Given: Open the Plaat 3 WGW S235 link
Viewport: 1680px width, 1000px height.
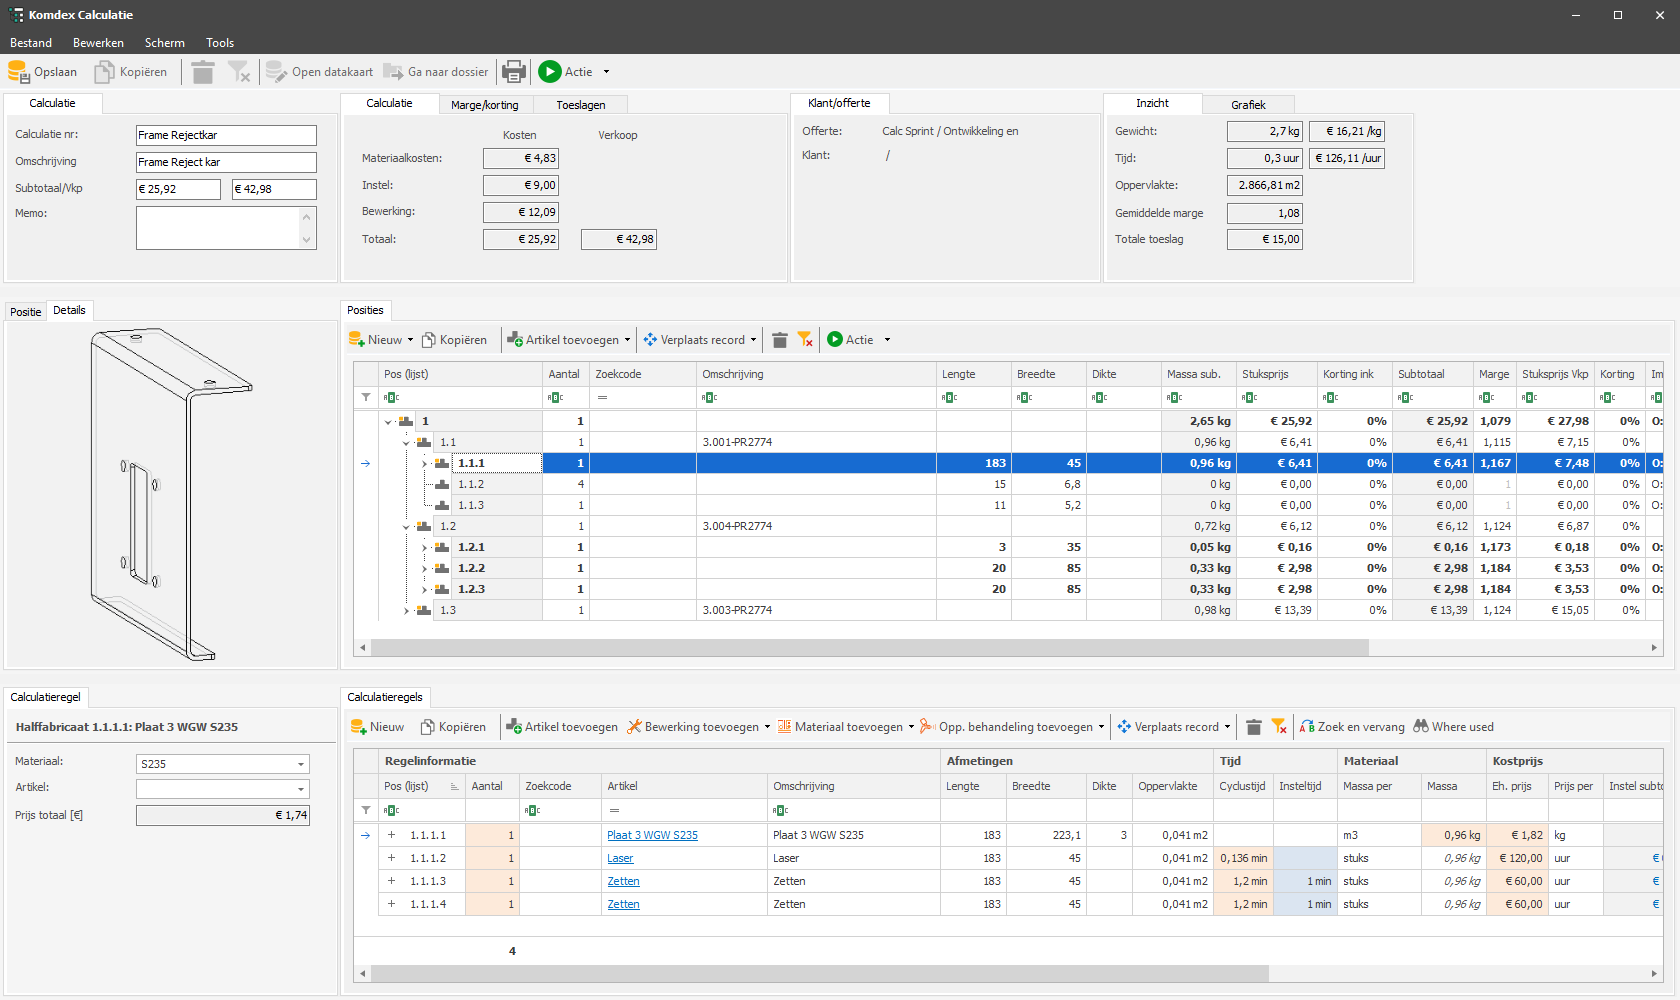Looking at the screenshot, I should click(x=652, y=835).
